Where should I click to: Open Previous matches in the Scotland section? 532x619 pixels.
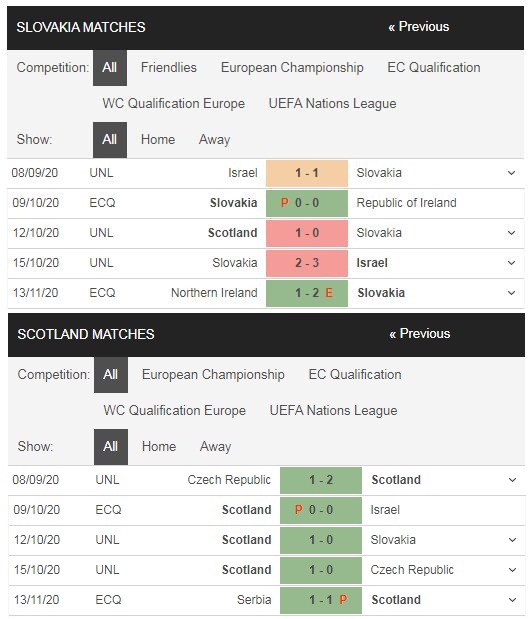(420, 334)
